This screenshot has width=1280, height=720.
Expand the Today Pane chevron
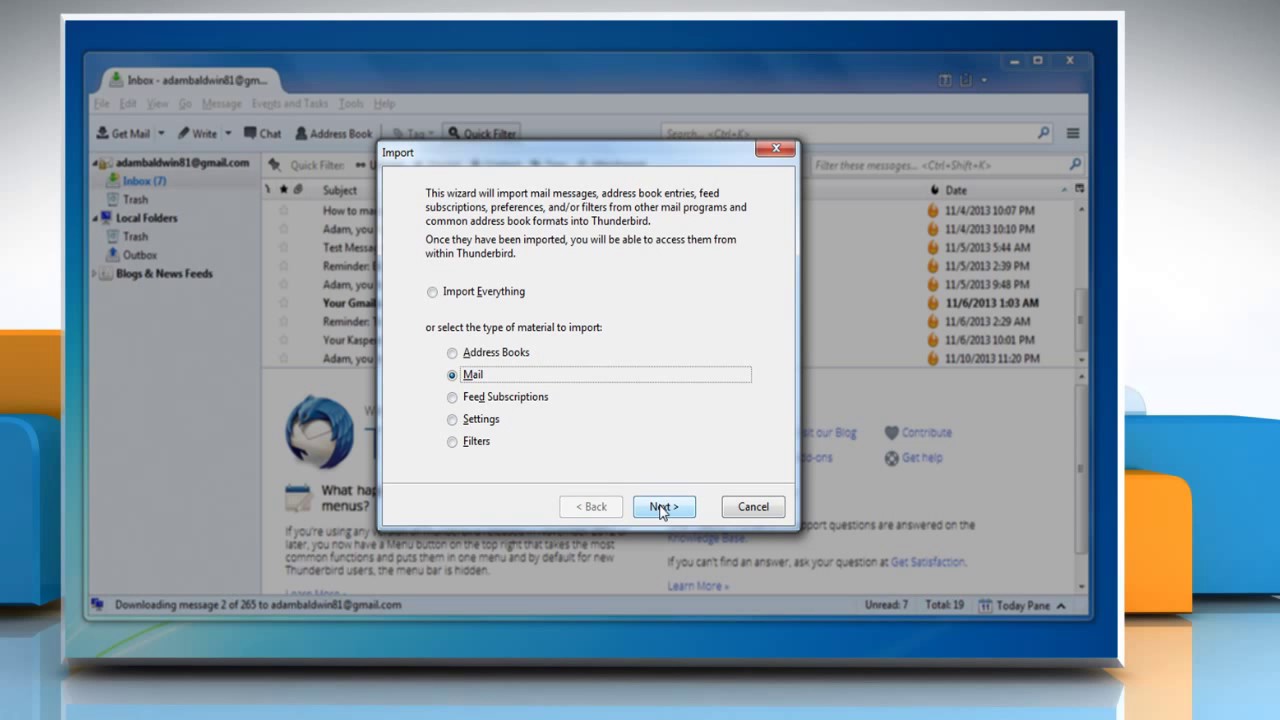pyautogui.click(x=1061, y=606)
